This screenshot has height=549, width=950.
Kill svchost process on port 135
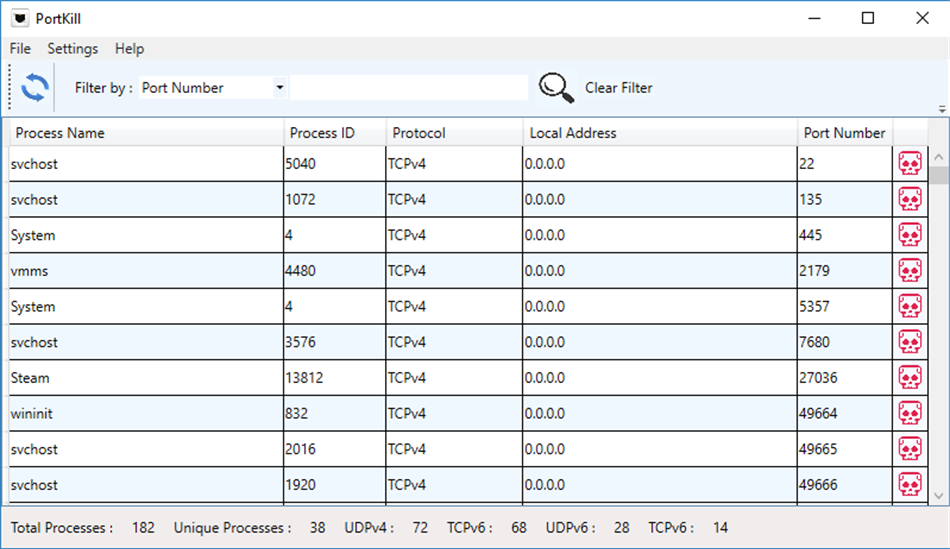[x=909, y=199]
